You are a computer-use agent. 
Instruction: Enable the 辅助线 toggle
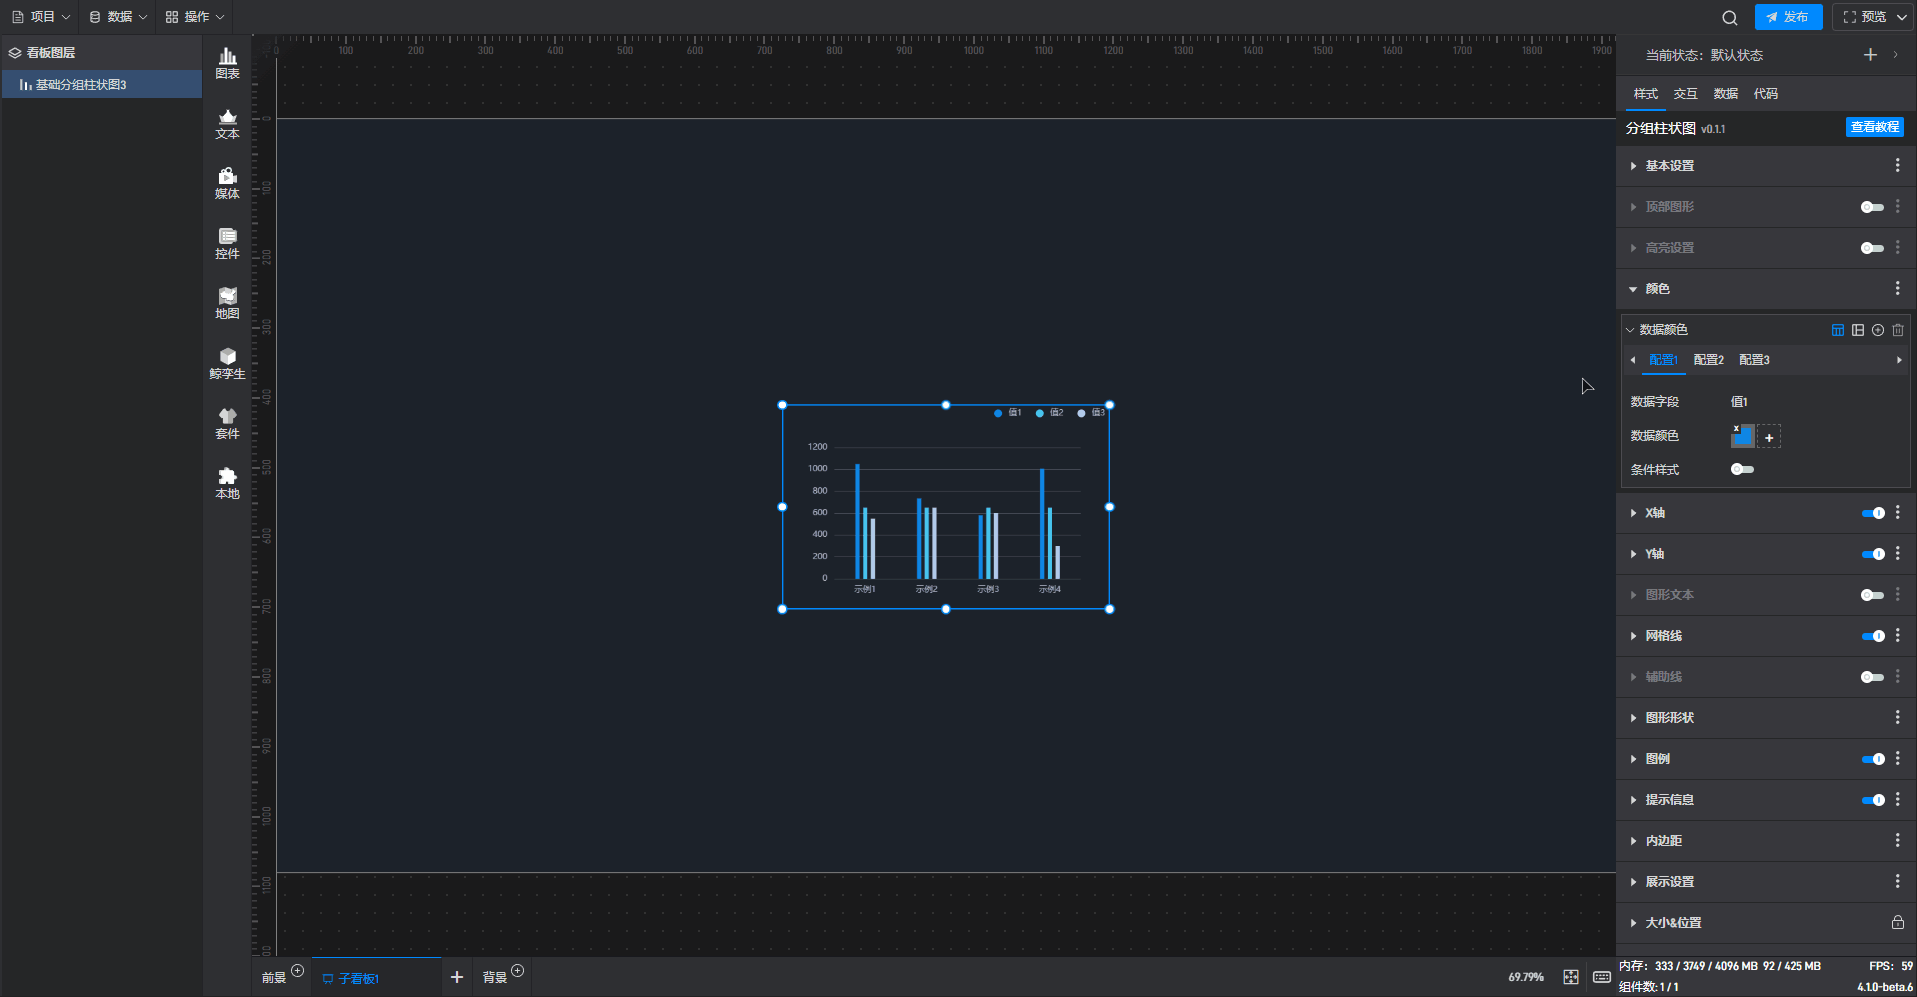pyautogui.click(x=1872, y=677)
